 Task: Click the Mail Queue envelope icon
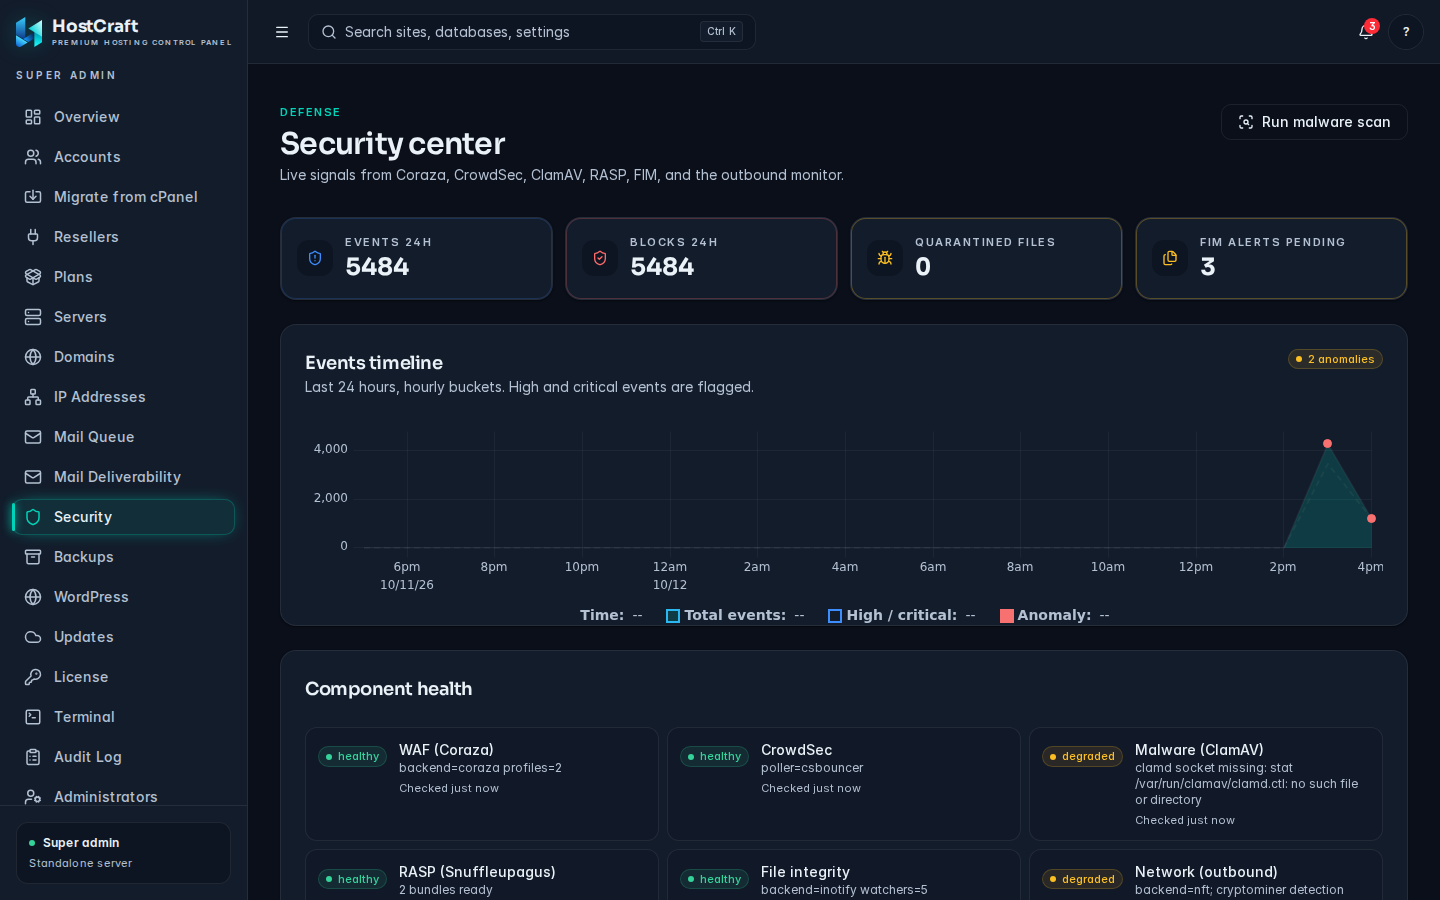click(33, 437)
